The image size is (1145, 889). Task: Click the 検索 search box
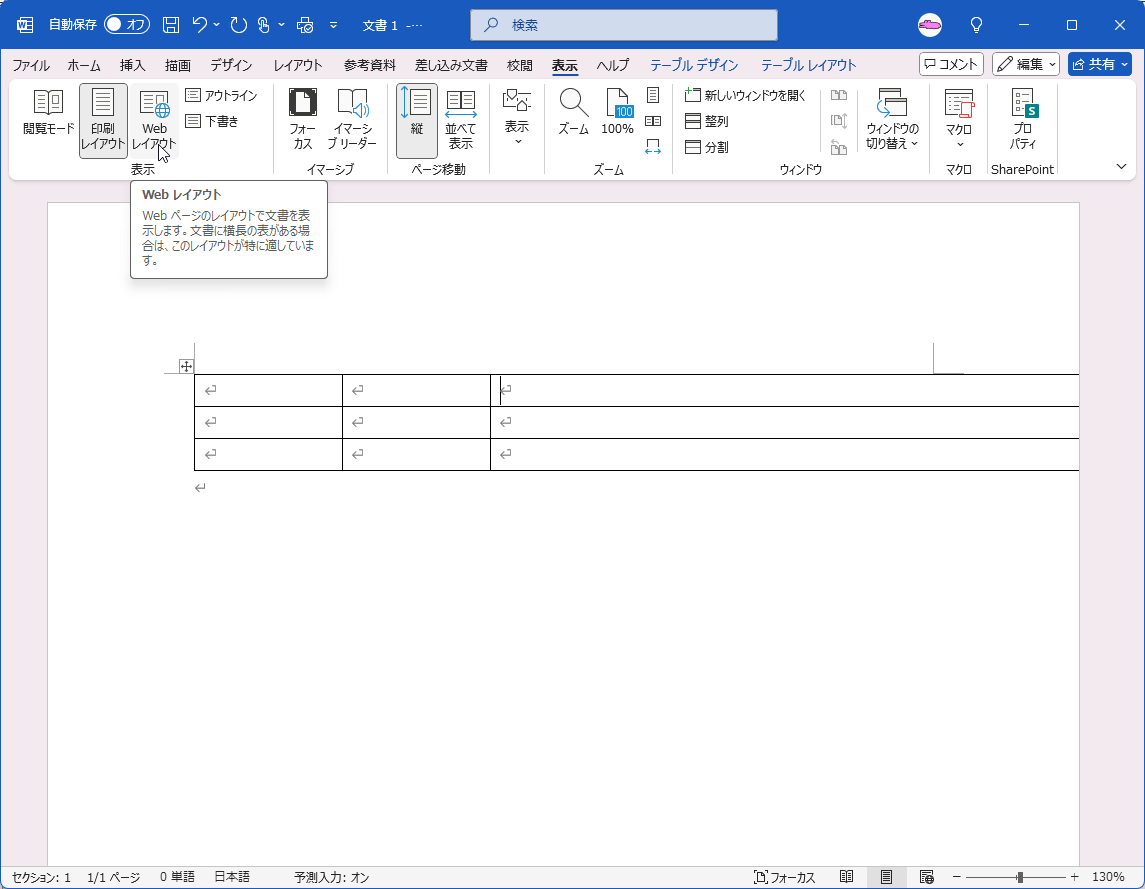pyautogui.click(x=623, y=24)
